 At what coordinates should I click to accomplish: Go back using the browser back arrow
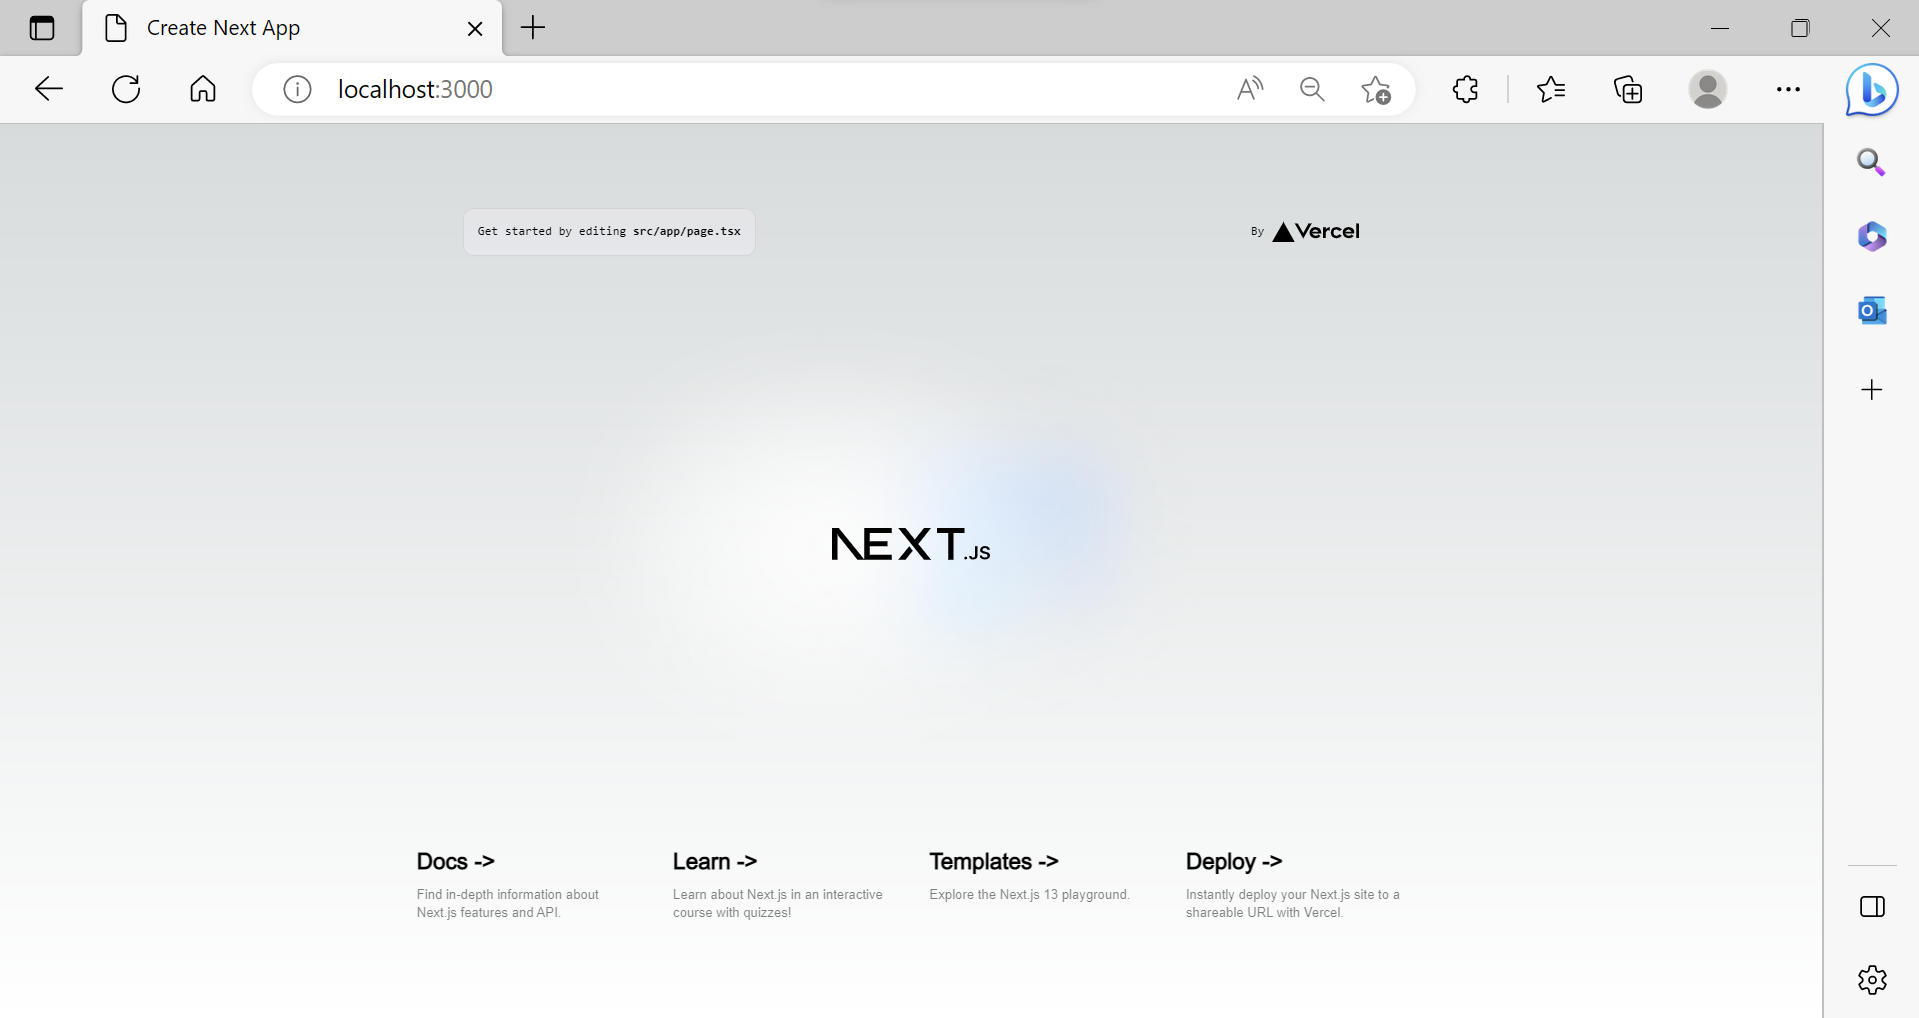pyautogui.click(x=49, y=89)
